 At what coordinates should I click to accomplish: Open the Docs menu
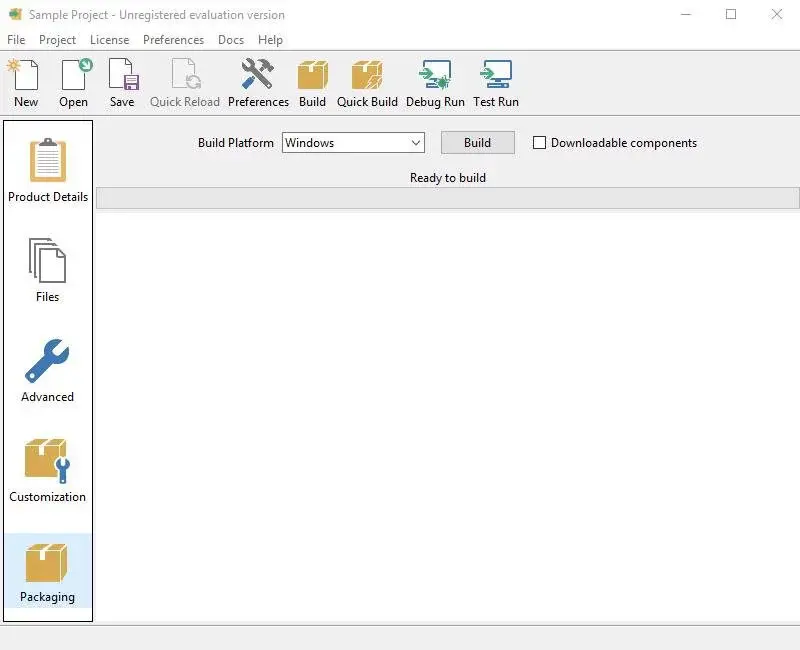point(231,40)
